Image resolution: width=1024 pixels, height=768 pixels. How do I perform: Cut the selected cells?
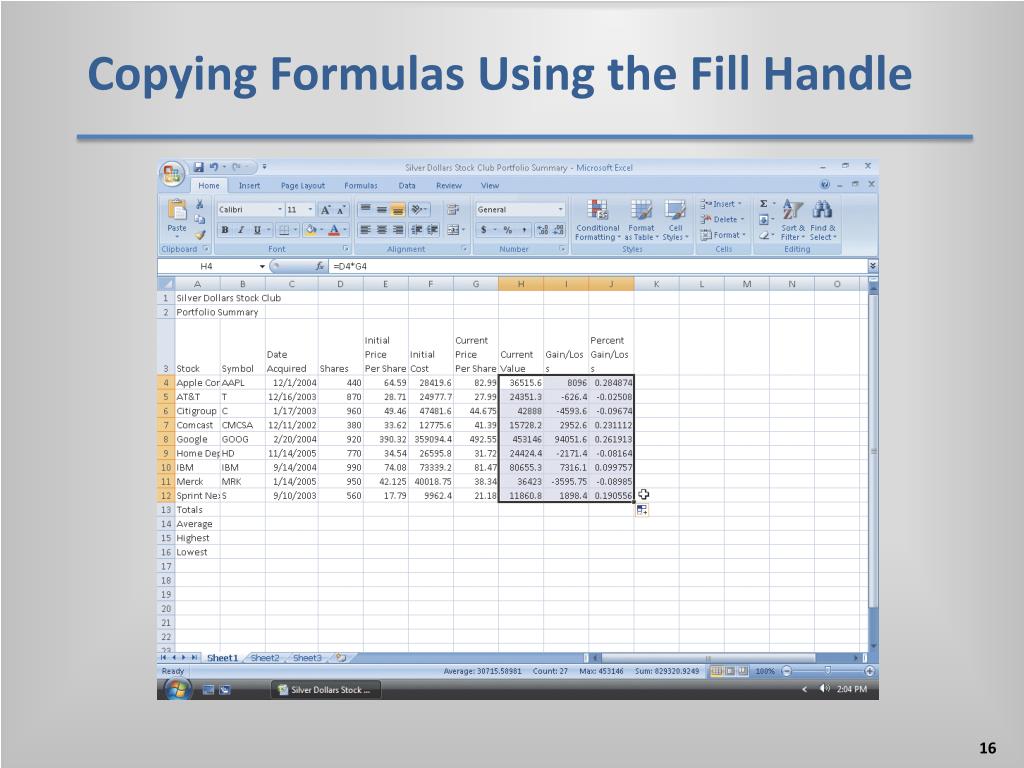point(200,205)
